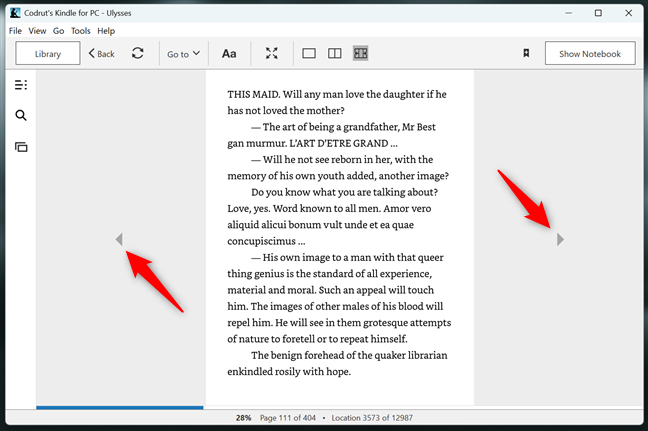Click the text 'concupiscimus ...'
The image size is (648, 431).
tap(267, 241)
